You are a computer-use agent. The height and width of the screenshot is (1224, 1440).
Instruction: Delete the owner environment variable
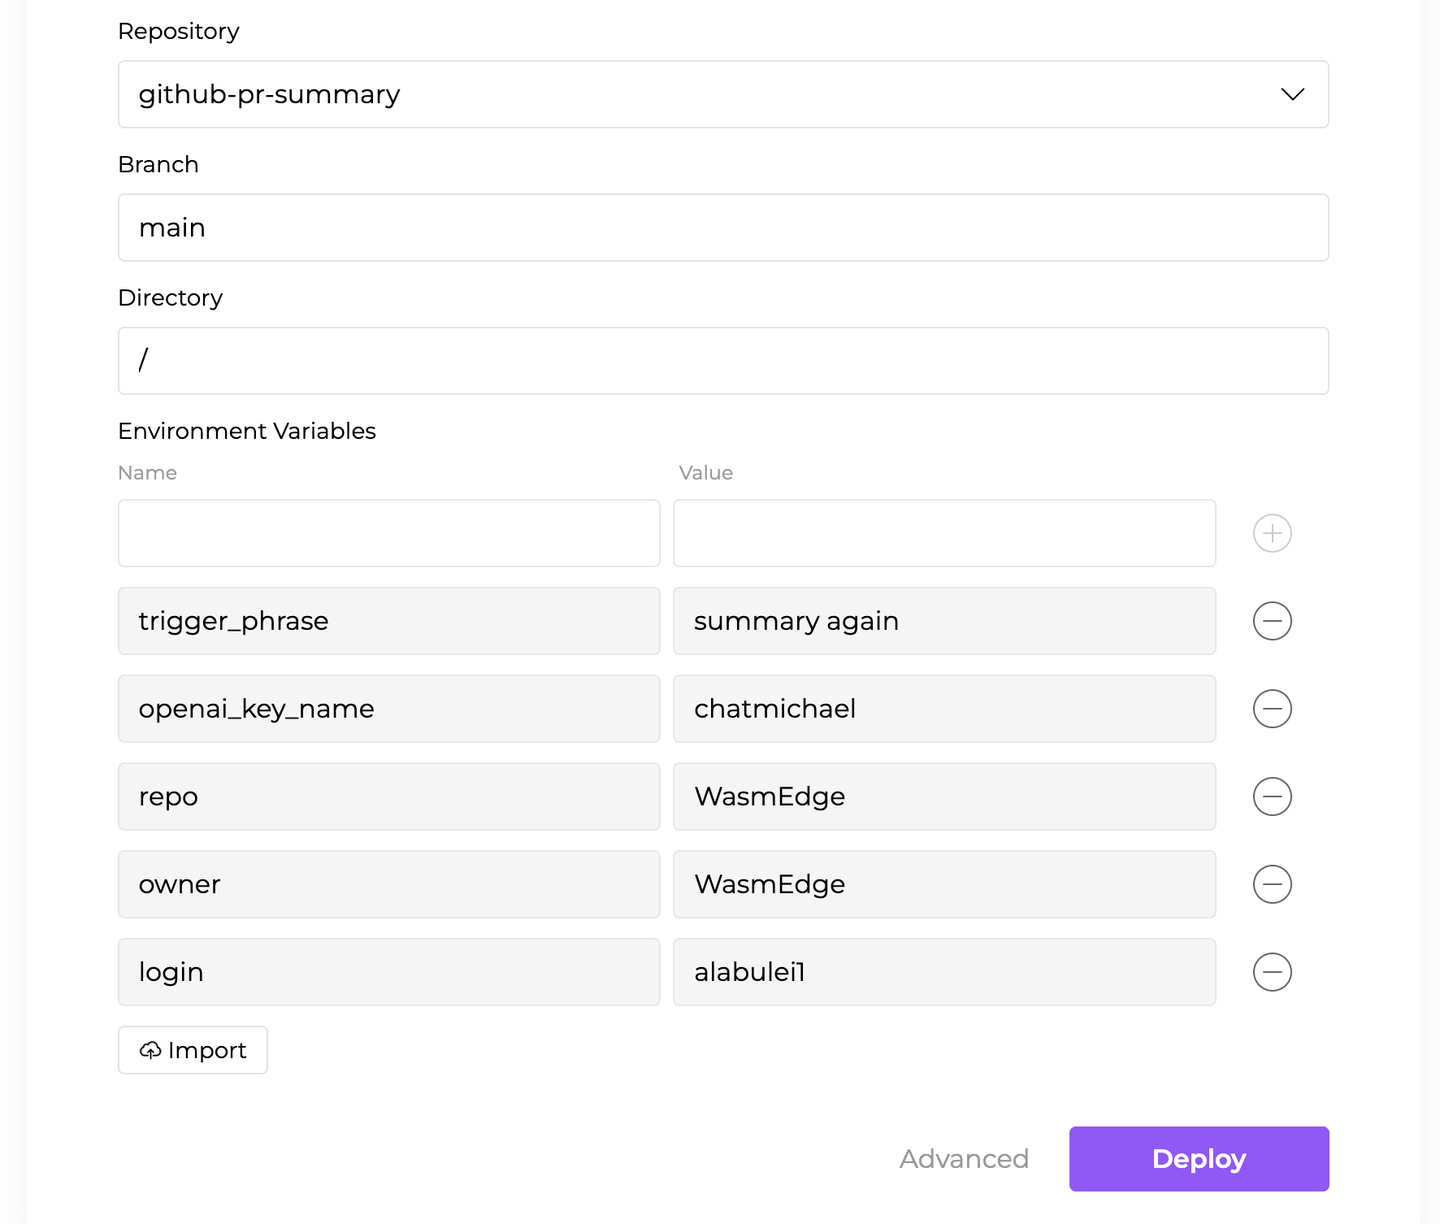coord(1272,884)
